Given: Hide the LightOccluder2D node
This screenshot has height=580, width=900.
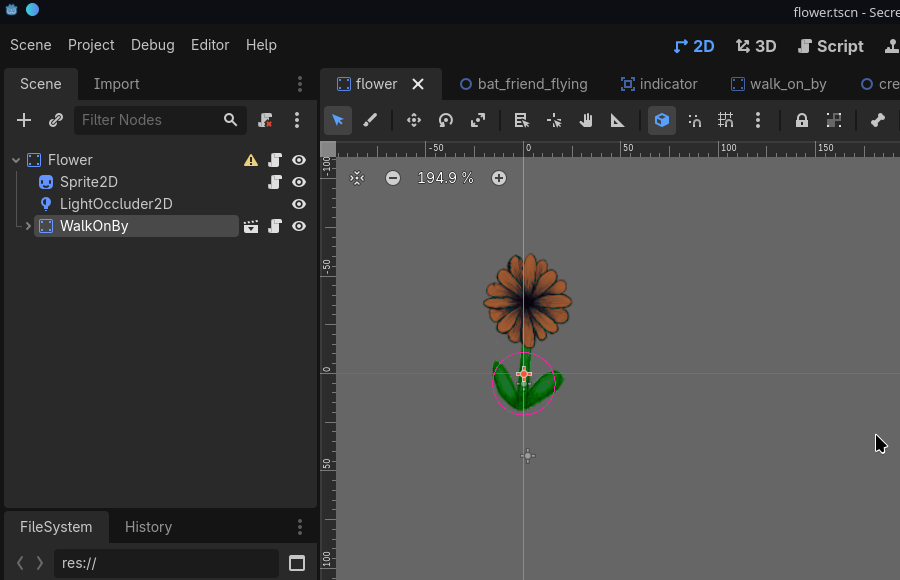Looking at the screenshot, I should tap(298, 204).
